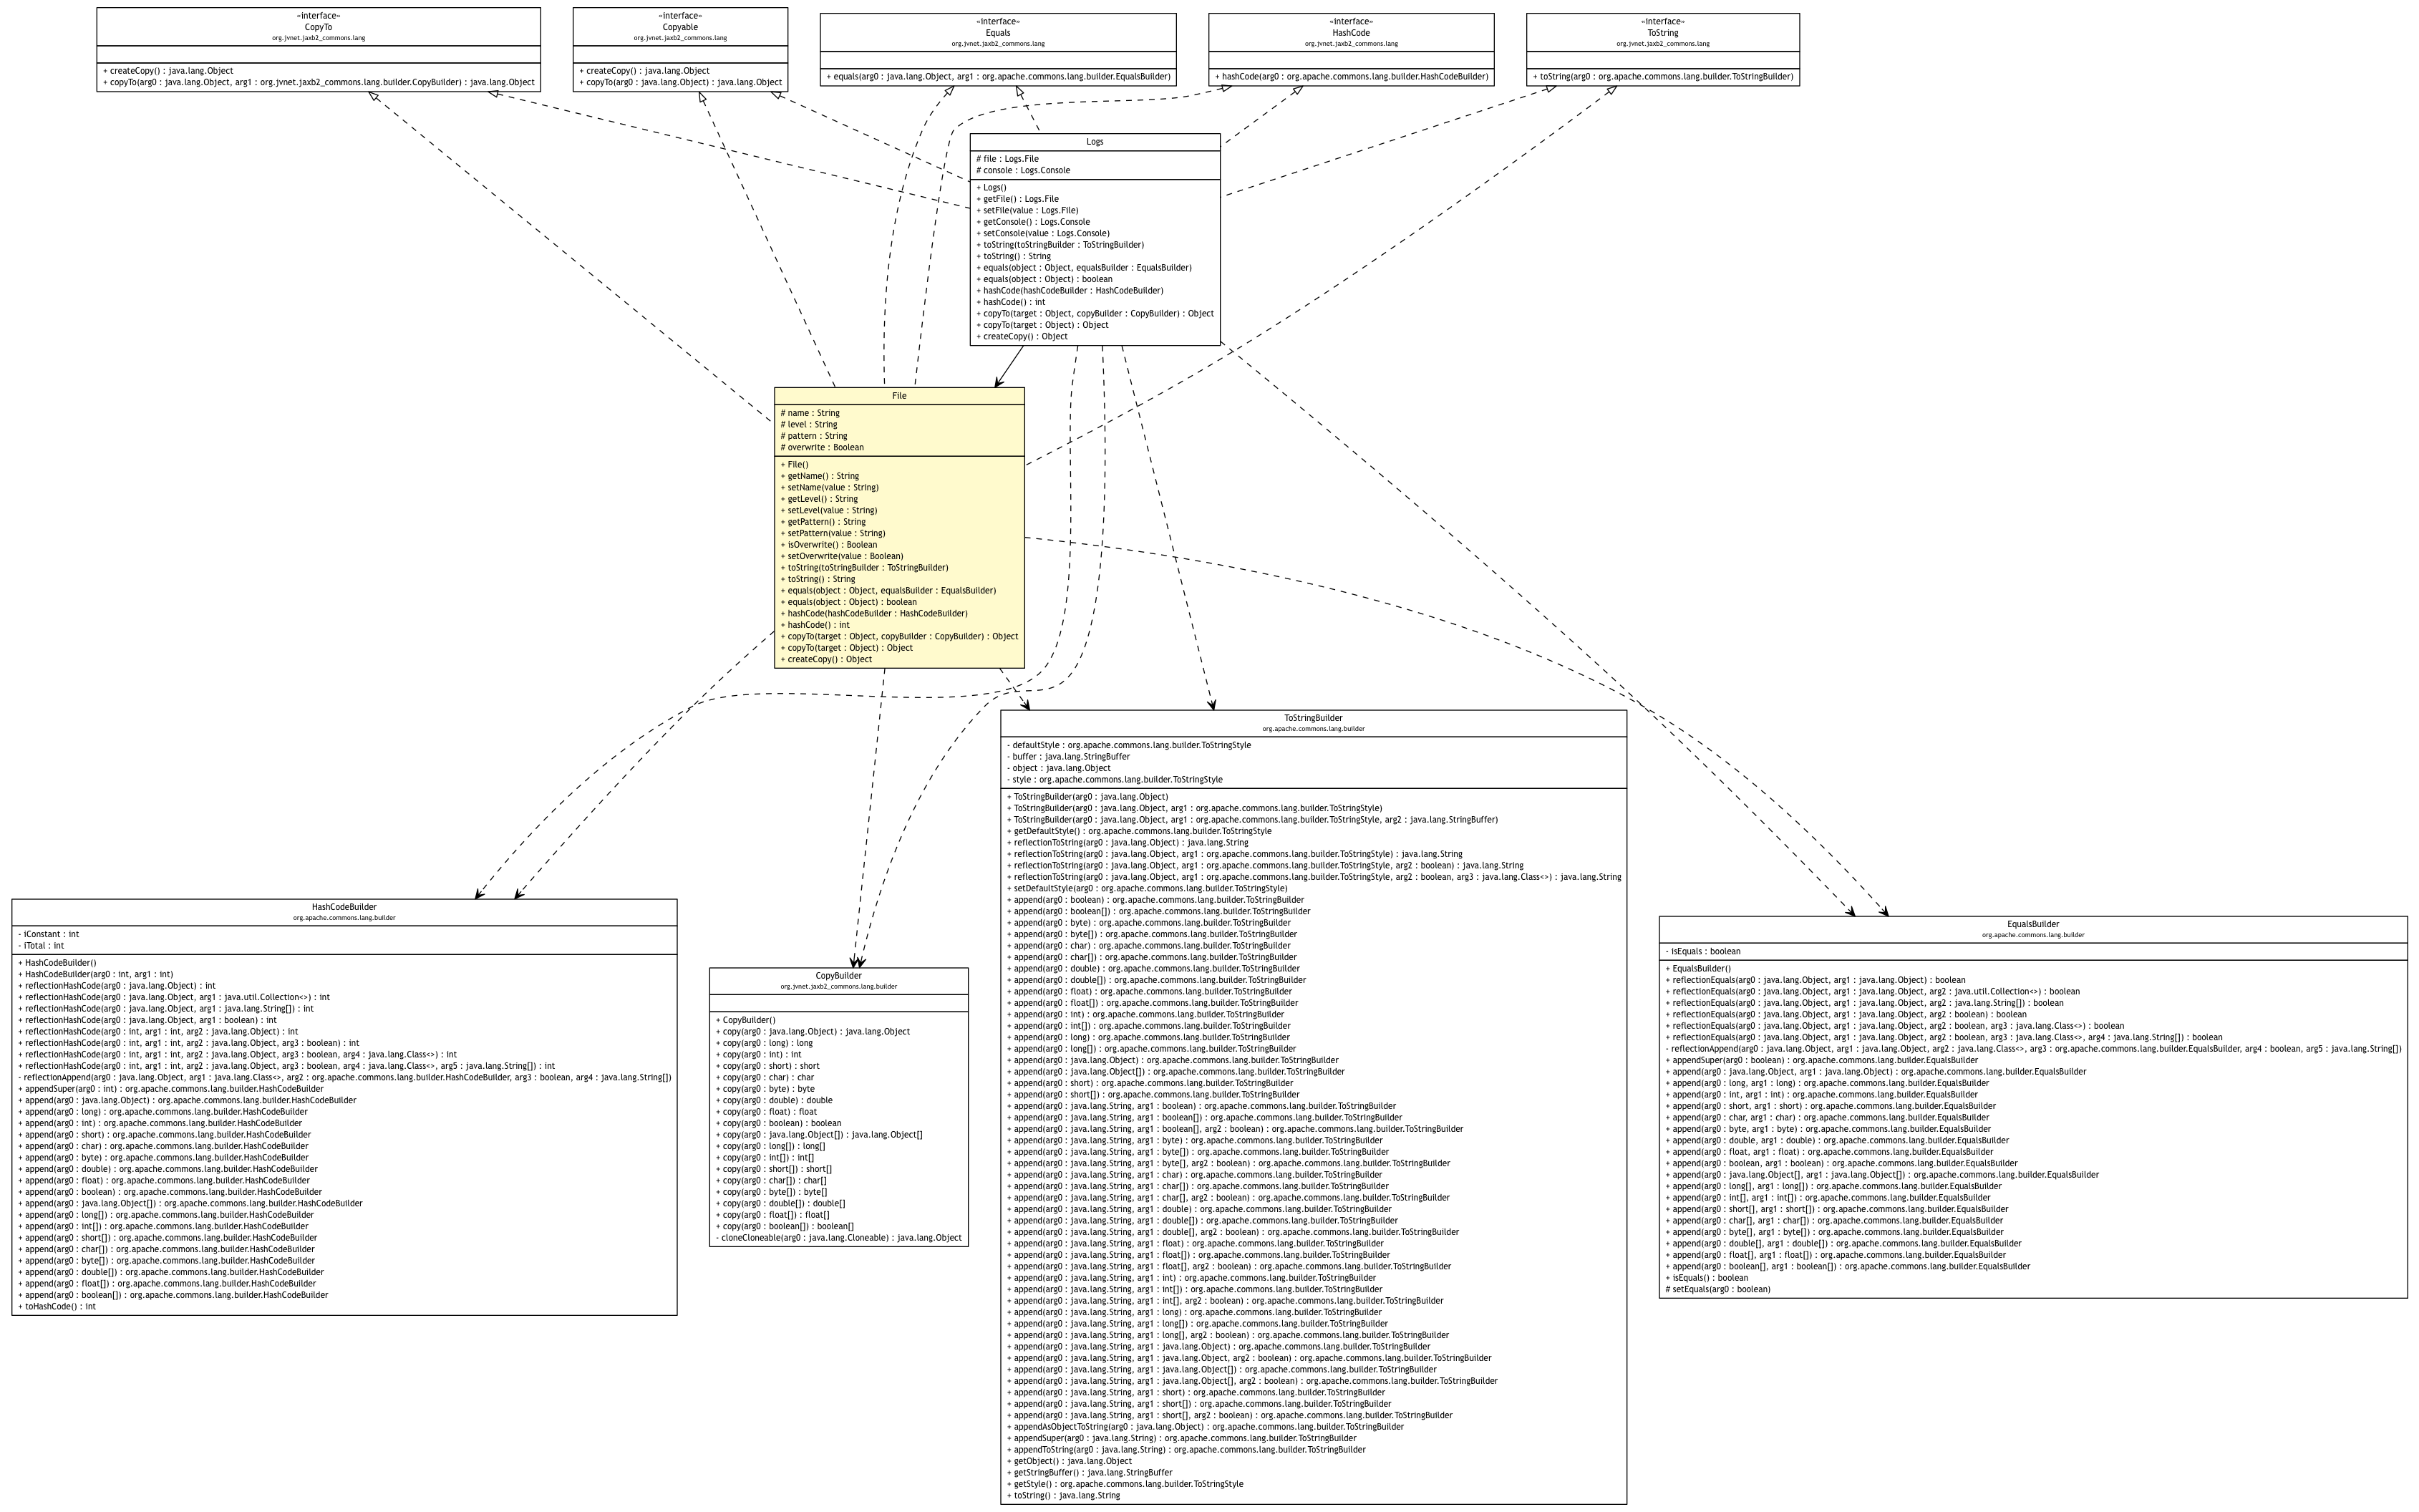The height and width of the screenshot is (1512, 2419).
Task: Click '+ toHashCode() : int' method
Action: point(57,1307)
